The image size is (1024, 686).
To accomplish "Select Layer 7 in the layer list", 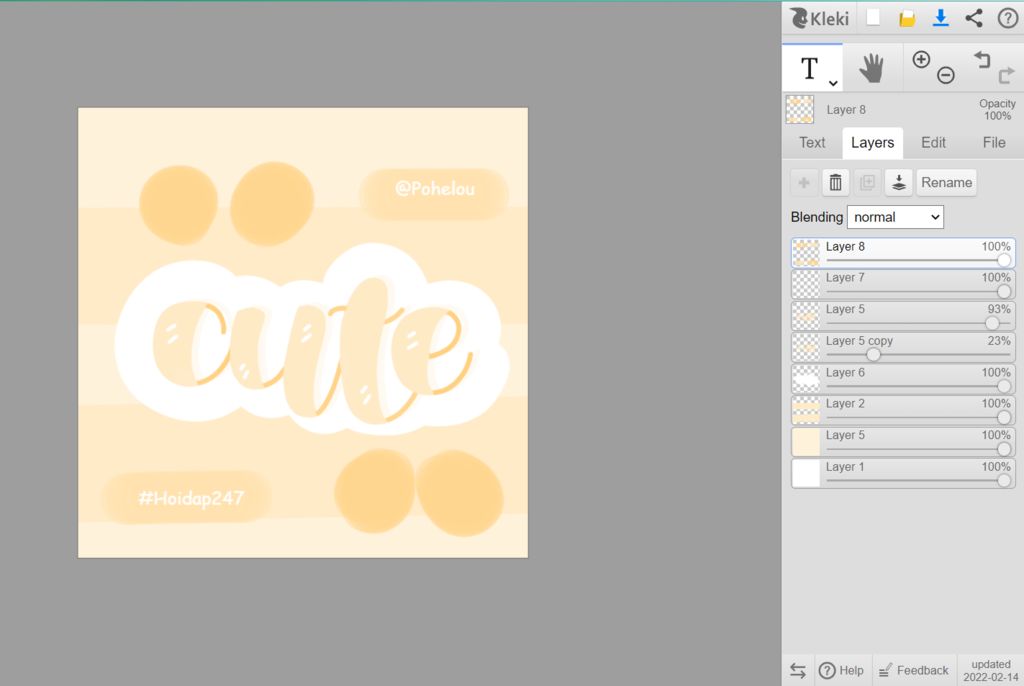I will coord(903,284).
